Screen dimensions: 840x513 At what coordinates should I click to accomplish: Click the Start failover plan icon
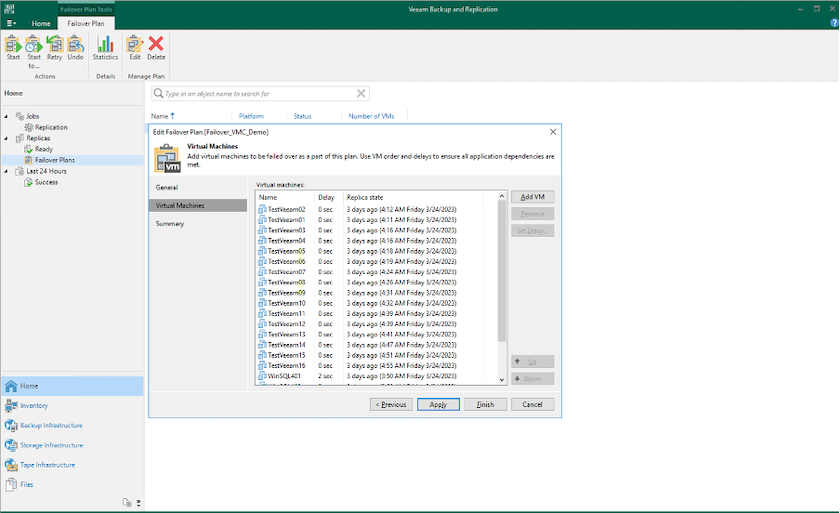(13, 45)
